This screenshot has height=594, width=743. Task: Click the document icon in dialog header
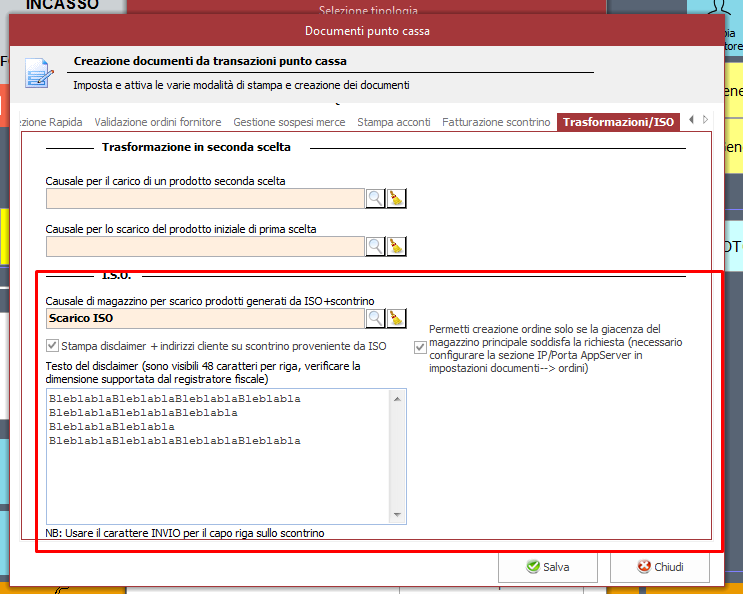pos(39,73)
